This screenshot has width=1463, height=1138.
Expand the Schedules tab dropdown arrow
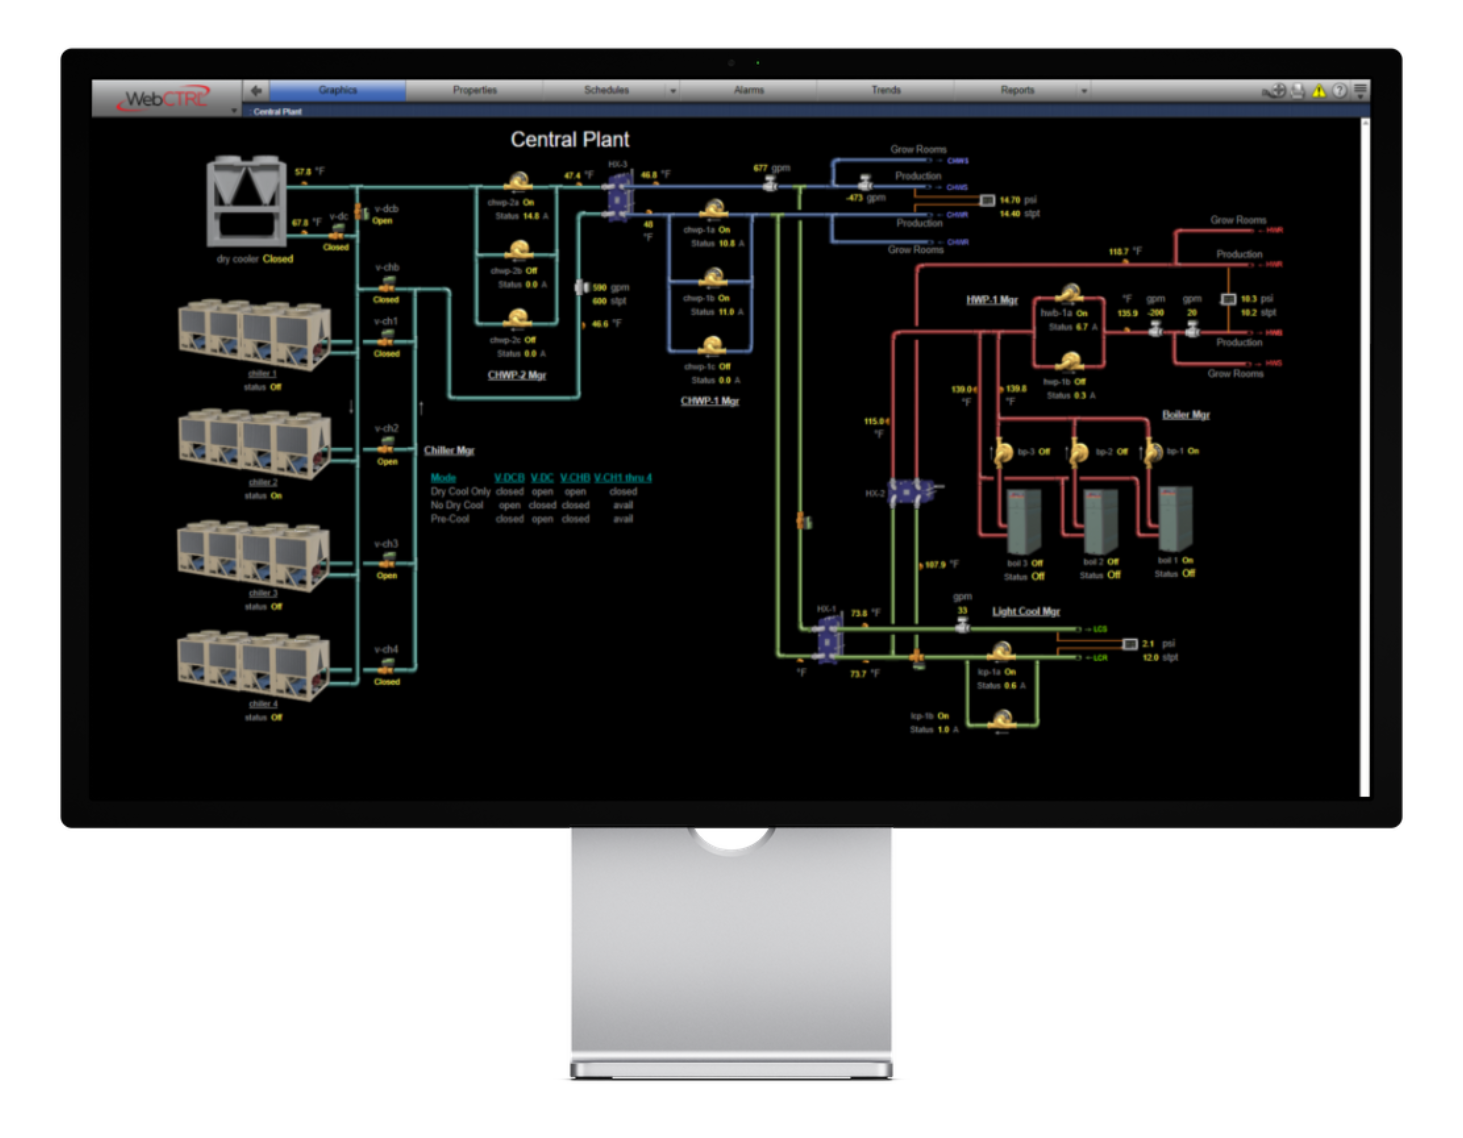pos(673,91)
